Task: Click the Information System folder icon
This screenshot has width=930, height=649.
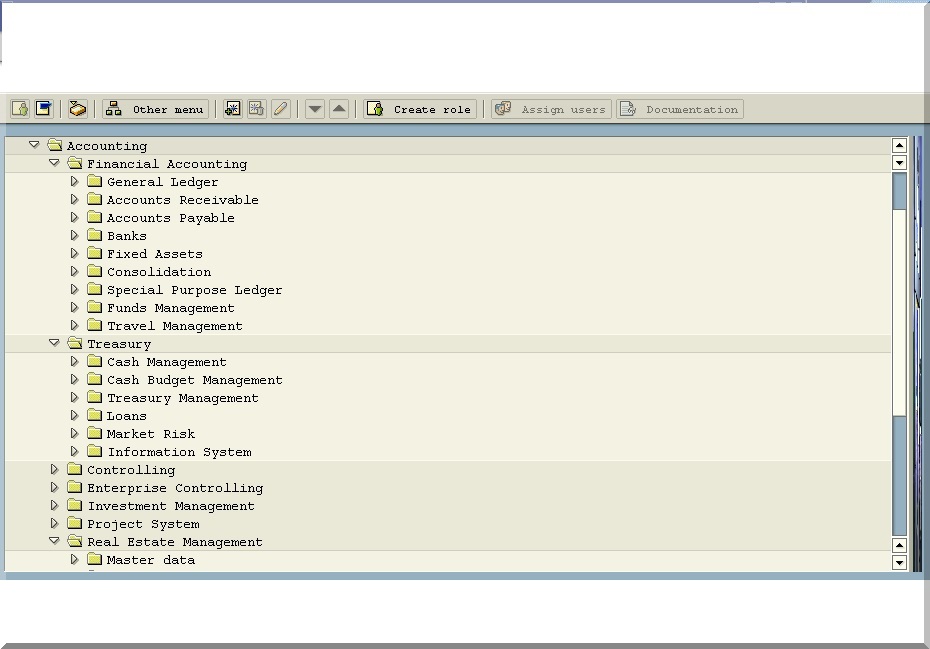Action: (94, 451)
